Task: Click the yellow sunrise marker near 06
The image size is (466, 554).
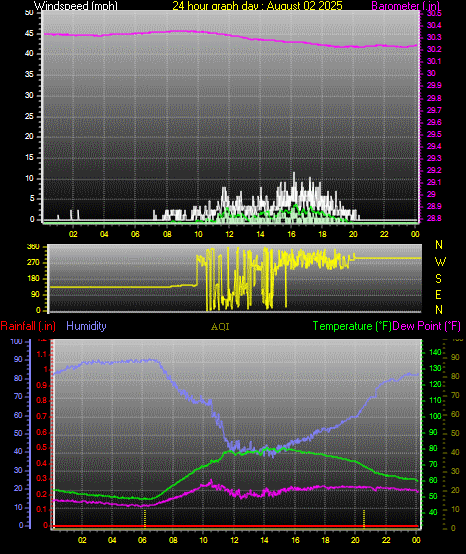Action: pyautogui.click(x=144, y=518)
